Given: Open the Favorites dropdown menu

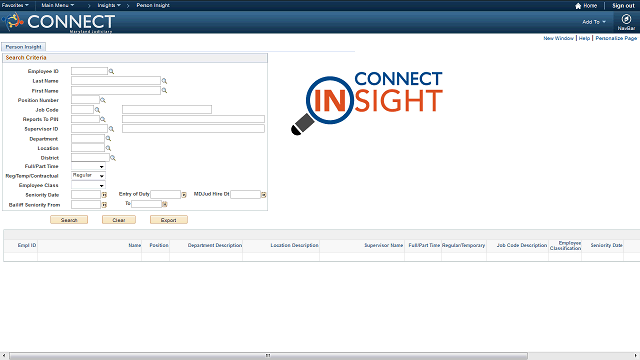Looking at the screenshot, I should click(15, 5).
